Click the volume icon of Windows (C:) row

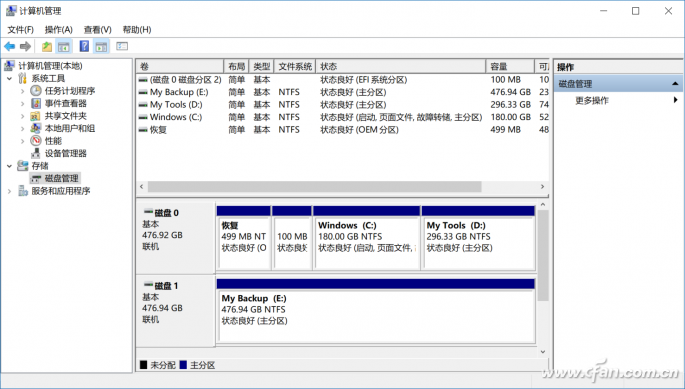pos(143,117)
